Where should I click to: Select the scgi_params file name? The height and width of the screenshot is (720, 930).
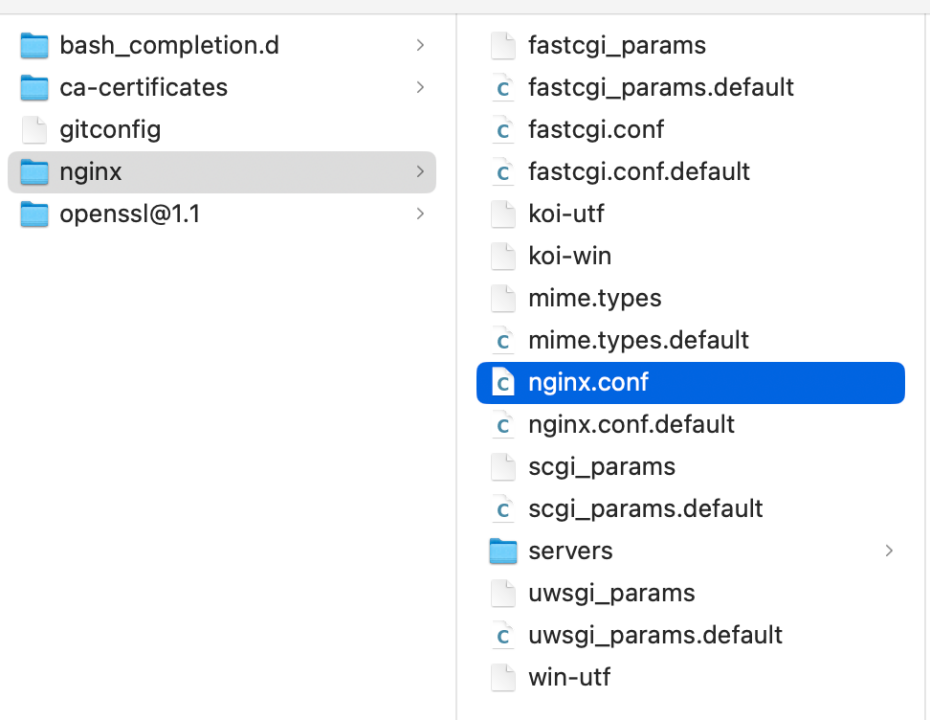(602, 467)
